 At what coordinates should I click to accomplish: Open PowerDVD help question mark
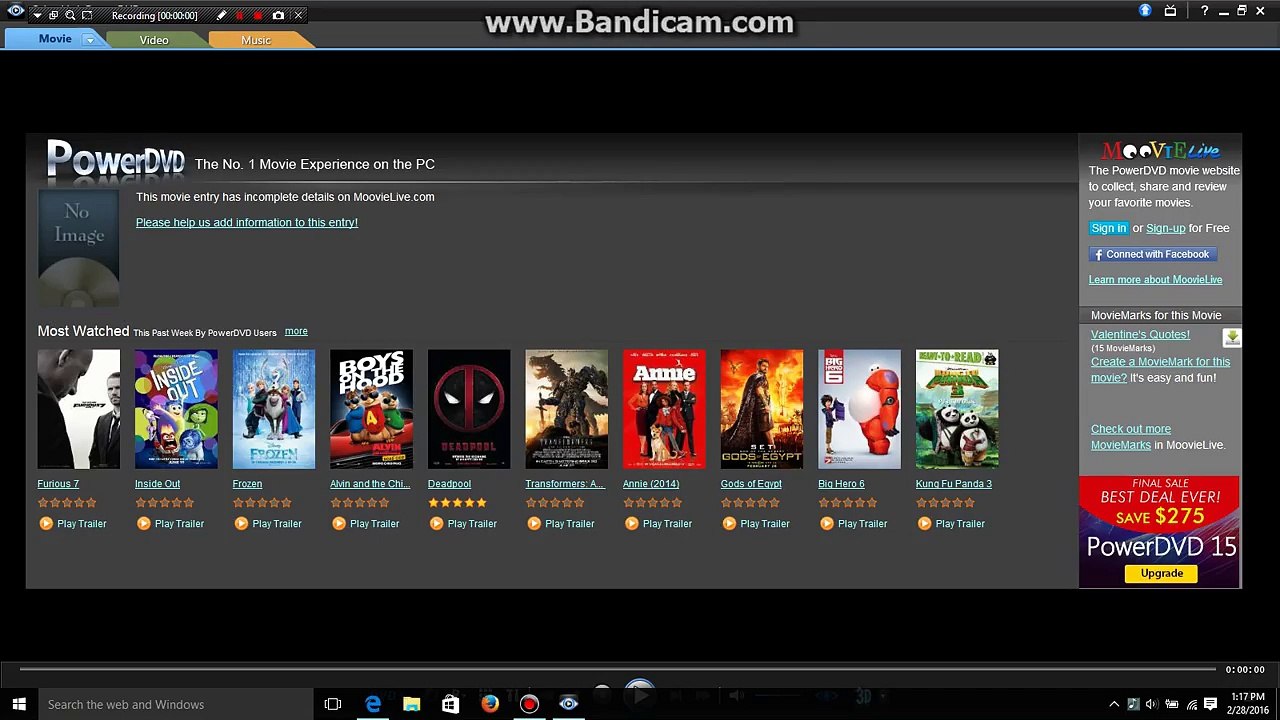tap(1204, 11)
